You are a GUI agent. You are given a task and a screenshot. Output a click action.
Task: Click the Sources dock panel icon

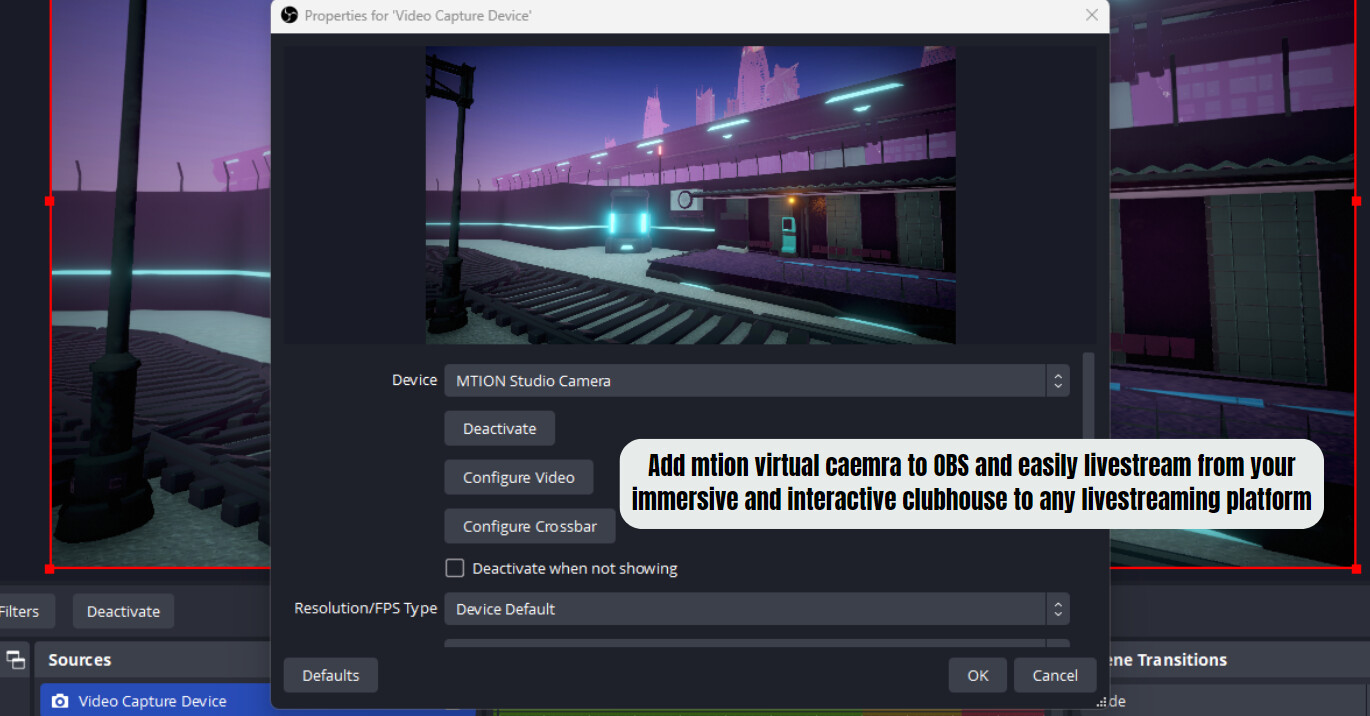(x=16, y=659)
